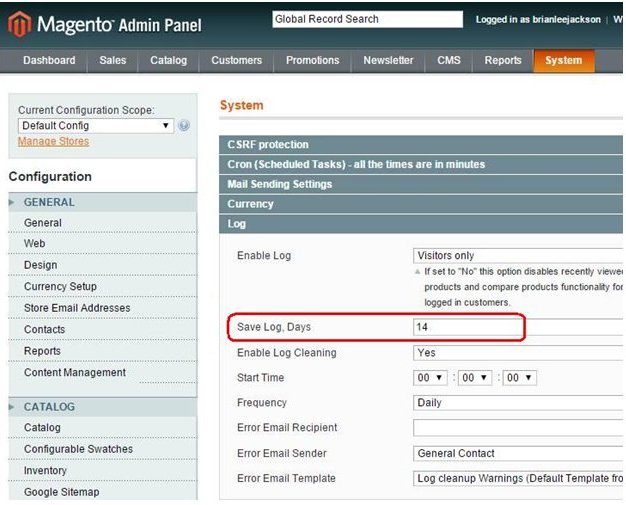The image size is (626, 505).
Task: Collapse the CATALOG configuration section
Action: pyautogui.click(x=103, y=407)
